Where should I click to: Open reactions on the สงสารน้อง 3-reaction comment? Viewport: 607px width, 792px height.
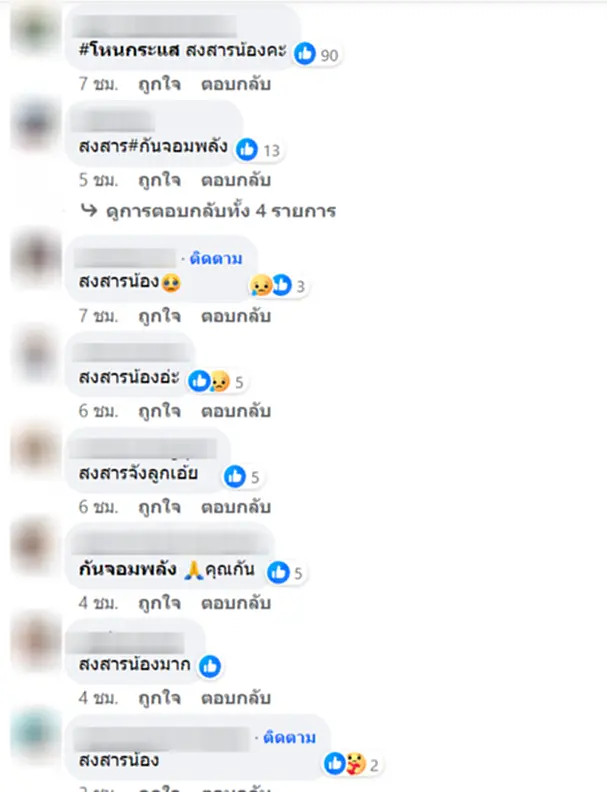point(278,285)
